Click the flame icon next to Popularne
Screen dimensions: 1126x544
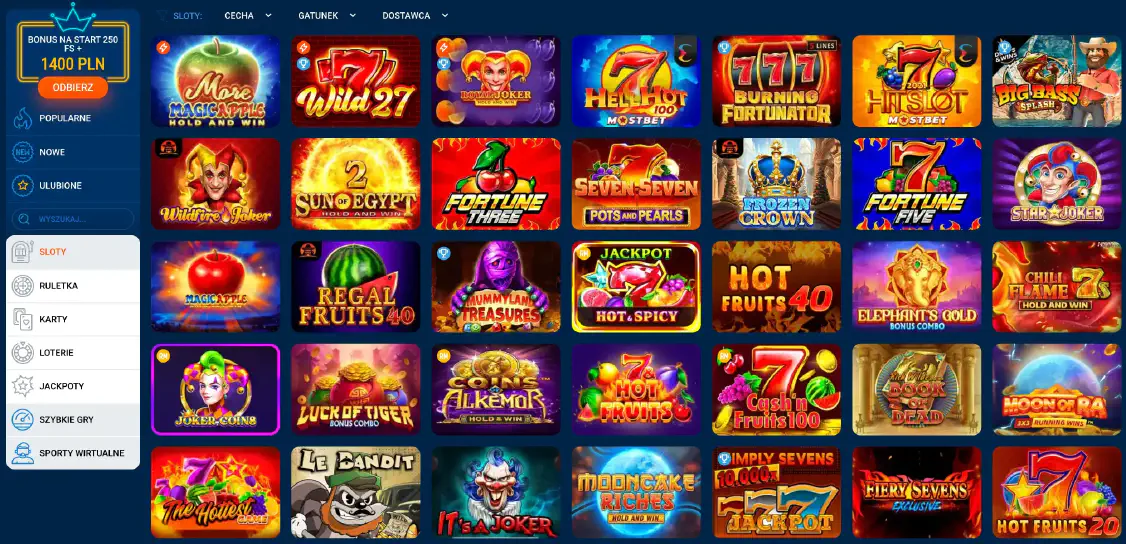pyautogui.click(x=23, y=118)
